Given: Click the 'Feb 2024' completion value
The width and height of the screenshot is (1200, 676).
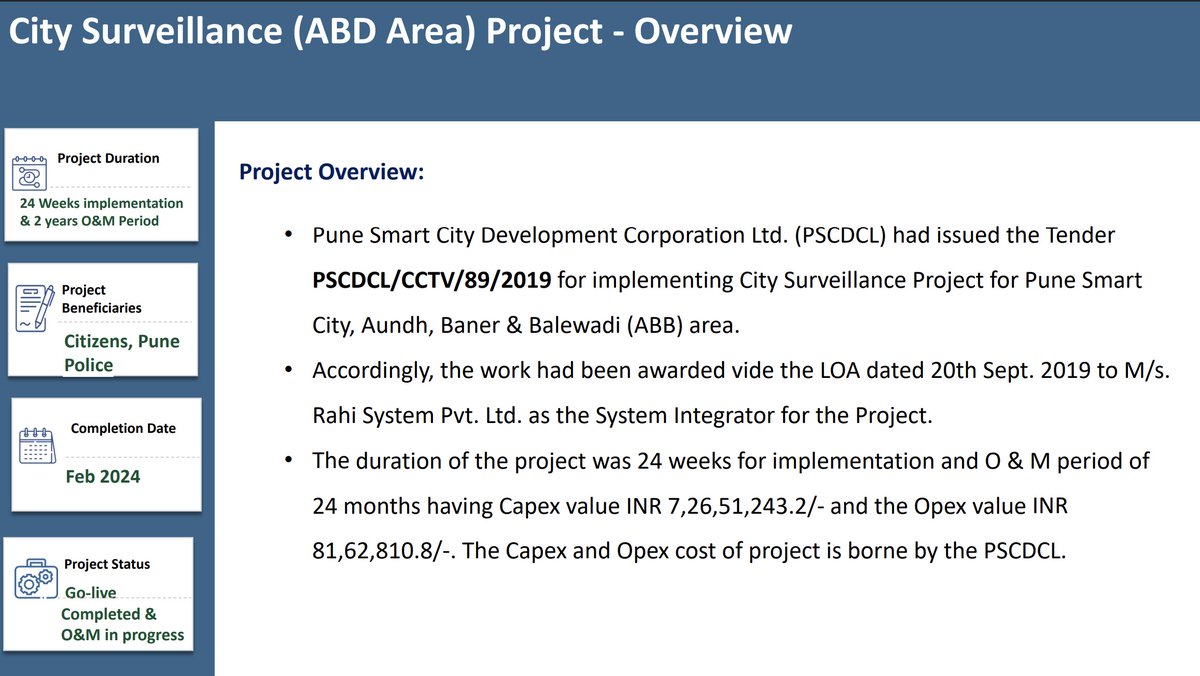Looking at the screenshot, I should point(103,477).
